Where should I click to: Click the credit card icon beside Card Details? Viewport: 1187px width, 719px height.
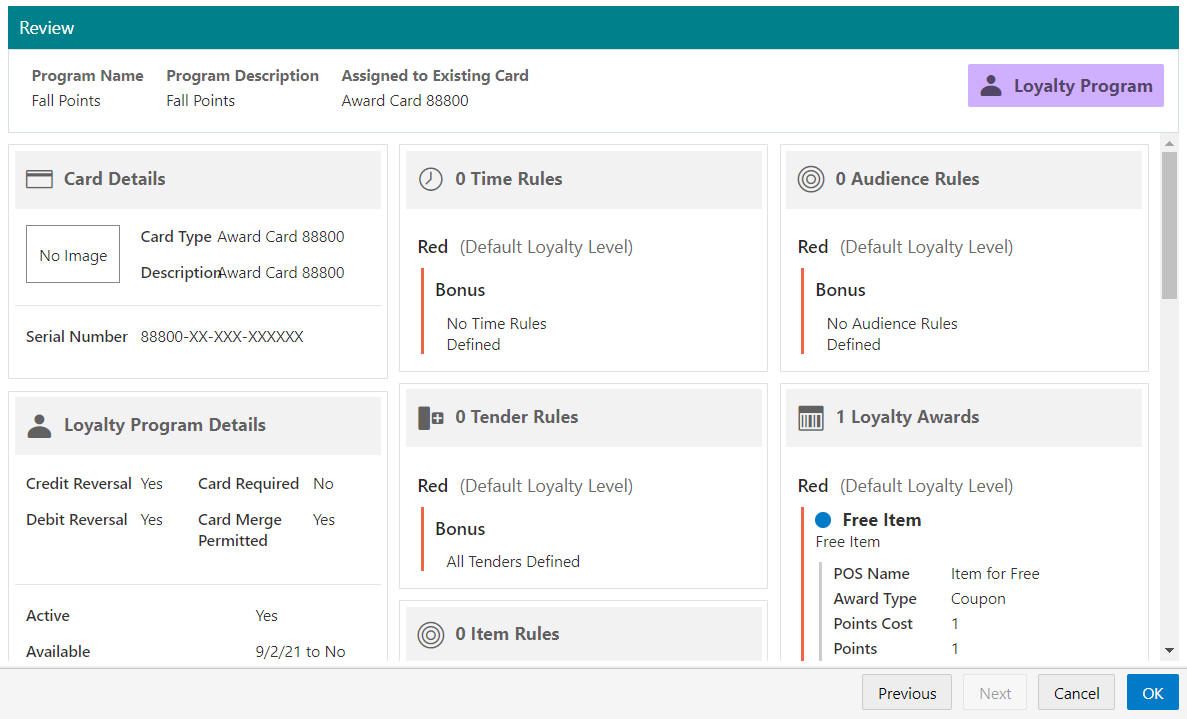[39, 179]
